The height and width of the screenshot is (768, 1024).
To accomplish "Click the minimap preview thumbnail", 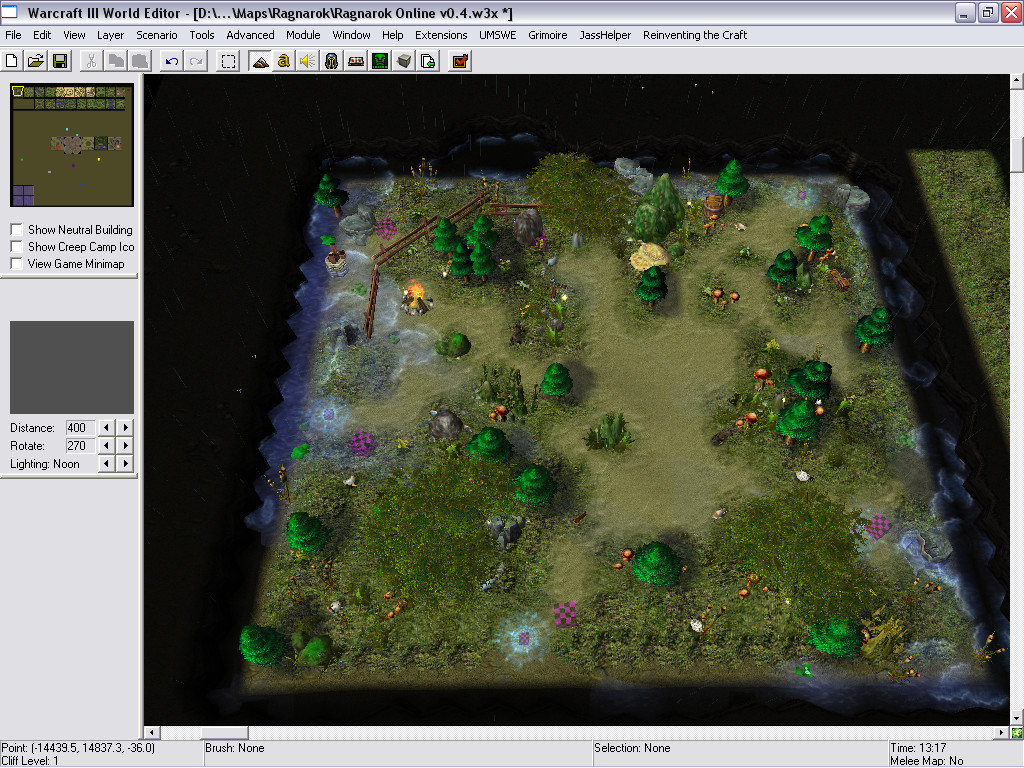I will (72, 145).
